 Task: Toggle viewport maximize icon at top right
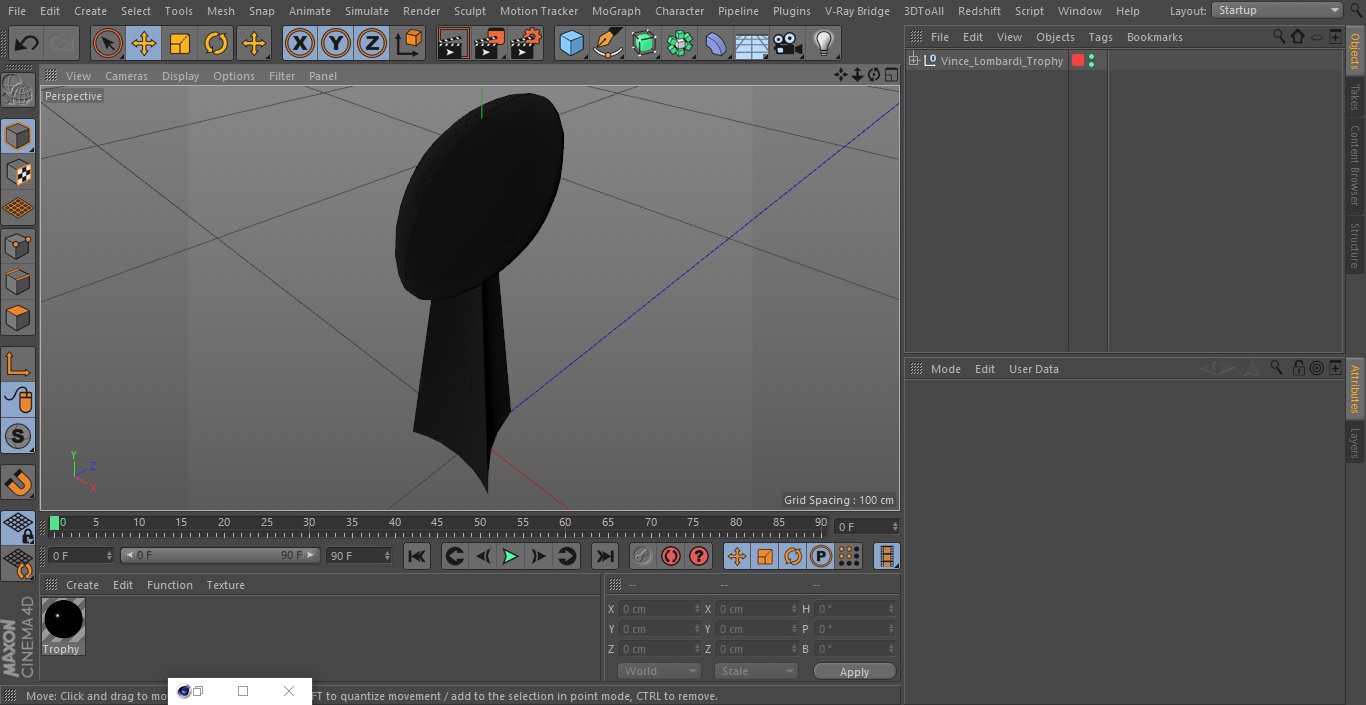pos(890,75)
